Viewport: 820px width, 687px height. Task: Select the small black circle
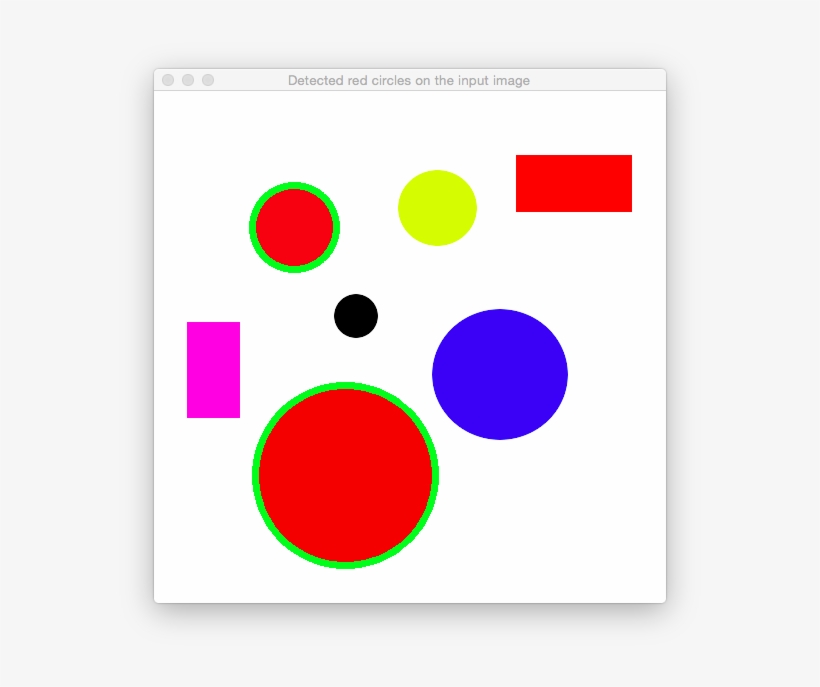[x=355, y=315]
